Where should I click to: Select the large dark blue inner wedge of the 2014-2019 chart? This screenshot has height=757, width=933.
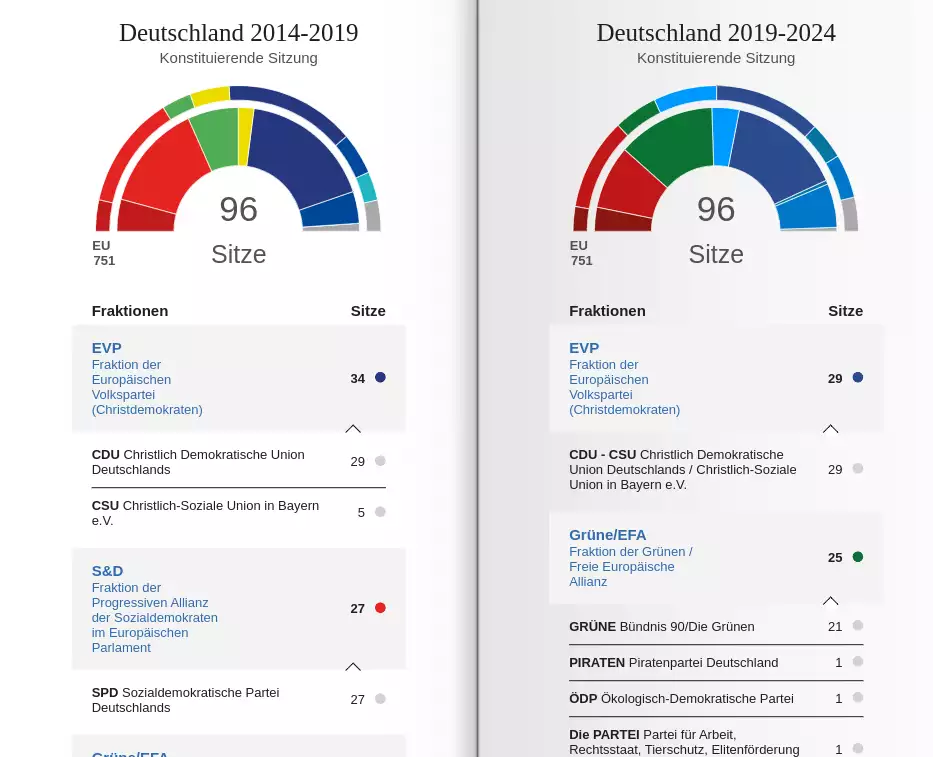(x=298, y=155)
